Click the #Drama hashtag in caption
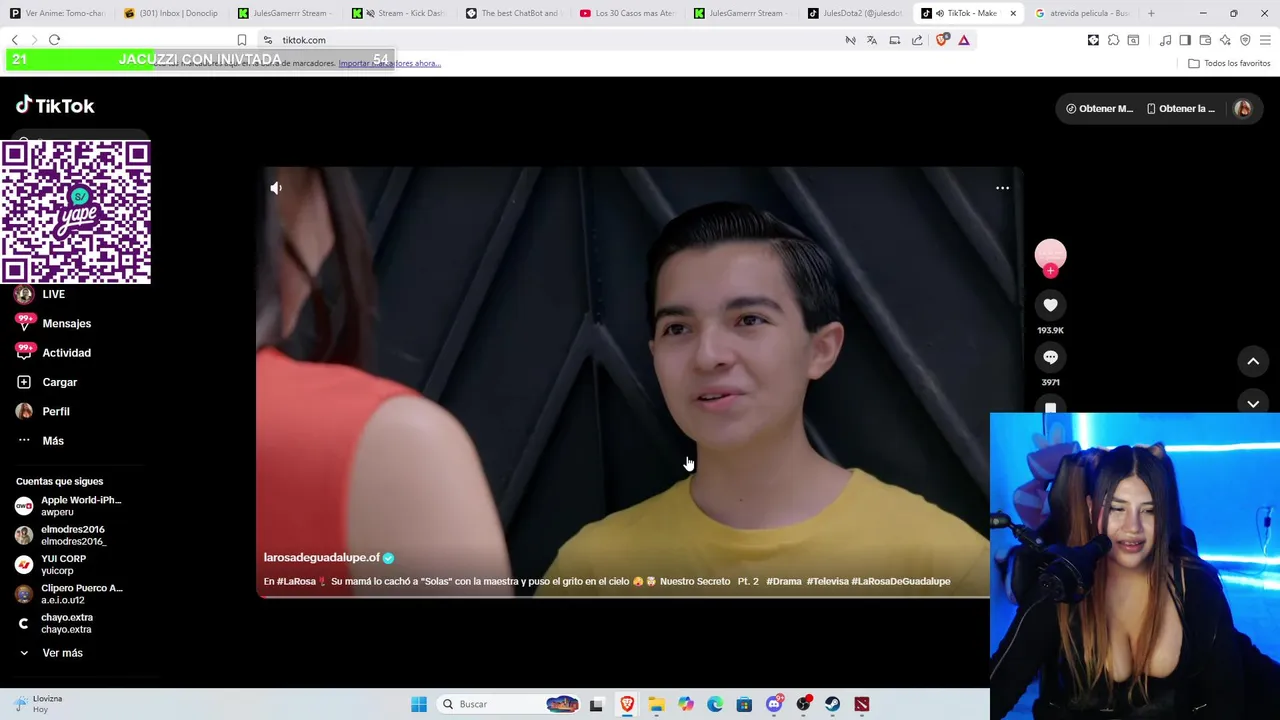The width and height of the screenshot is (1280, 720). 784,581
